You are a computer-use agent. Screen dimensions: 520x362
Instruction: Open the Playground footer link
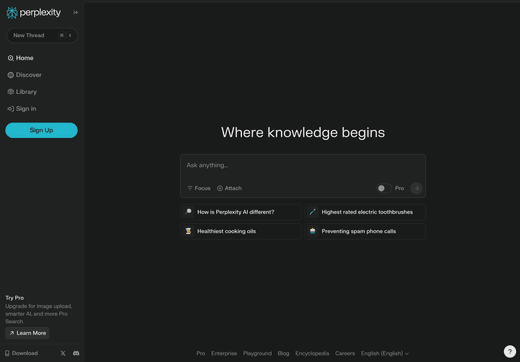(257, 353)
